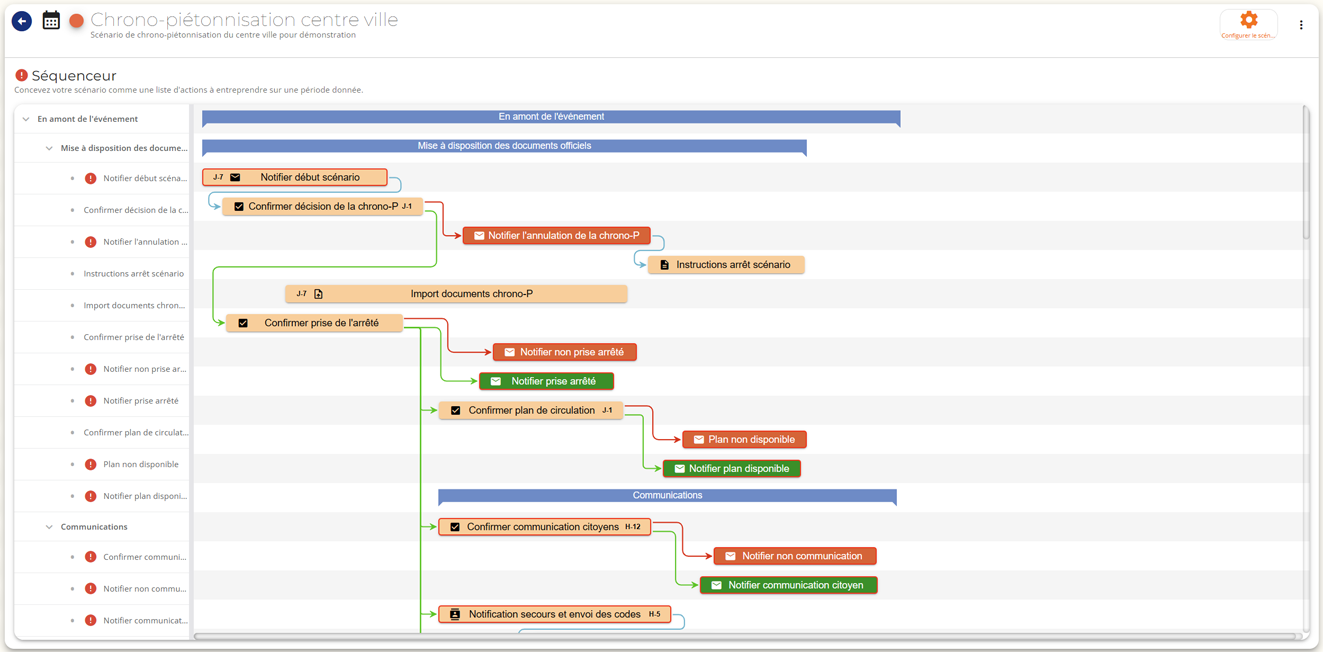Collapse Mise à disposition des documents branch
The height and width of the screenshot is (652, 1323).
pos(49,148)
